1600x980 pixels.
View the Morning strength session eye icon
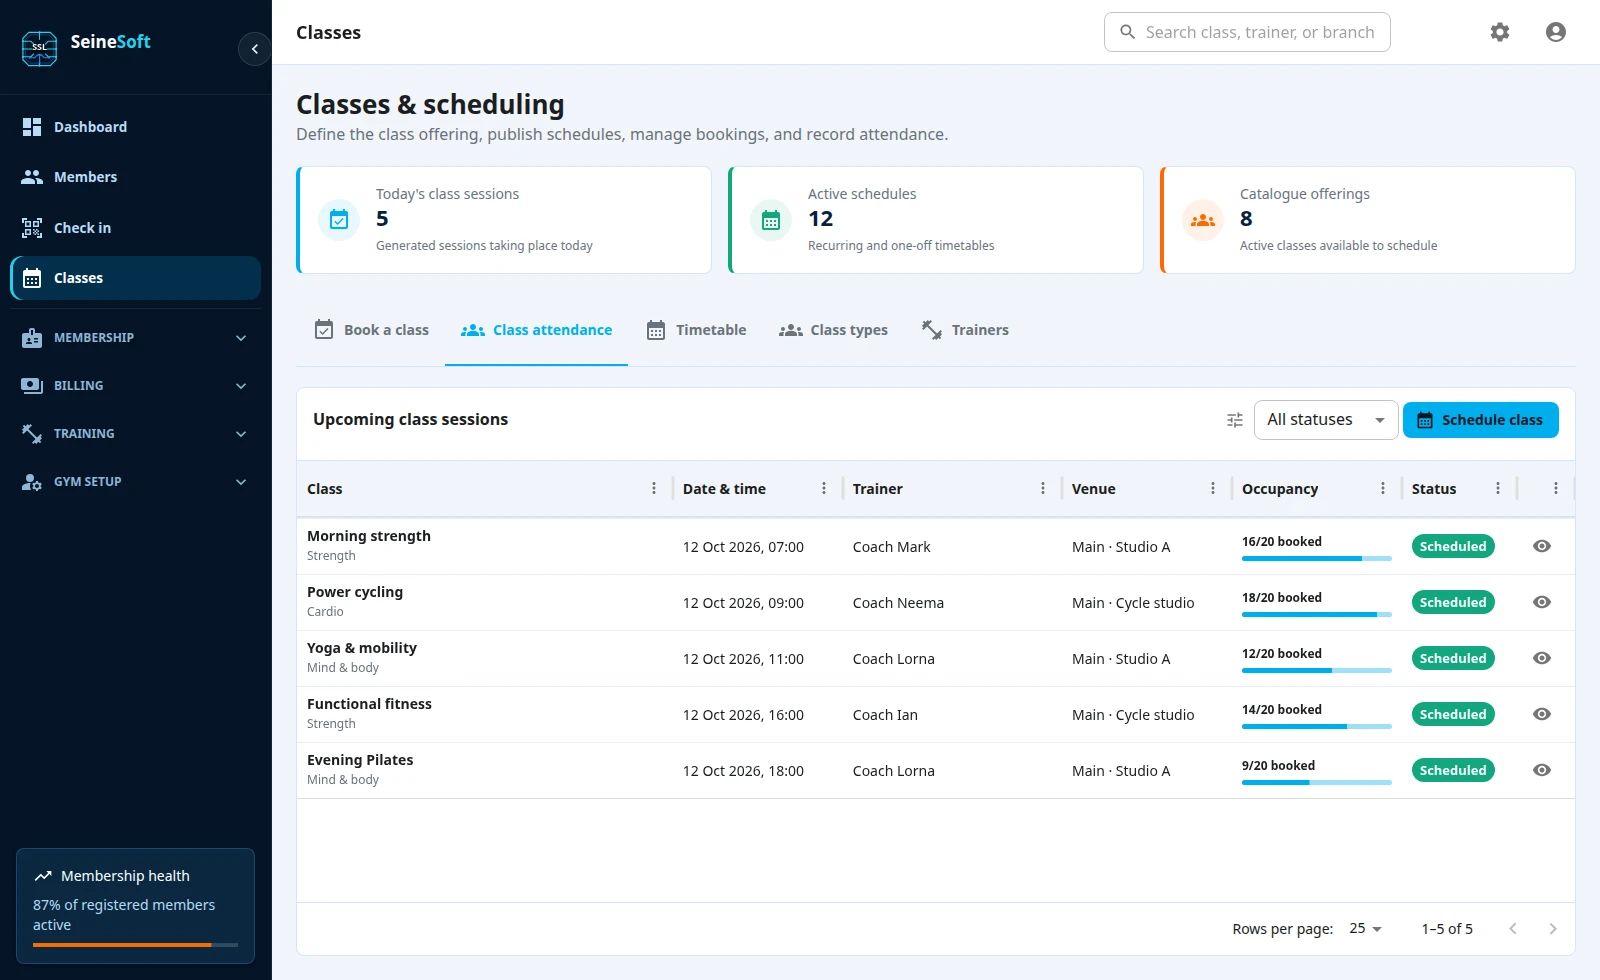point(1542,546)
